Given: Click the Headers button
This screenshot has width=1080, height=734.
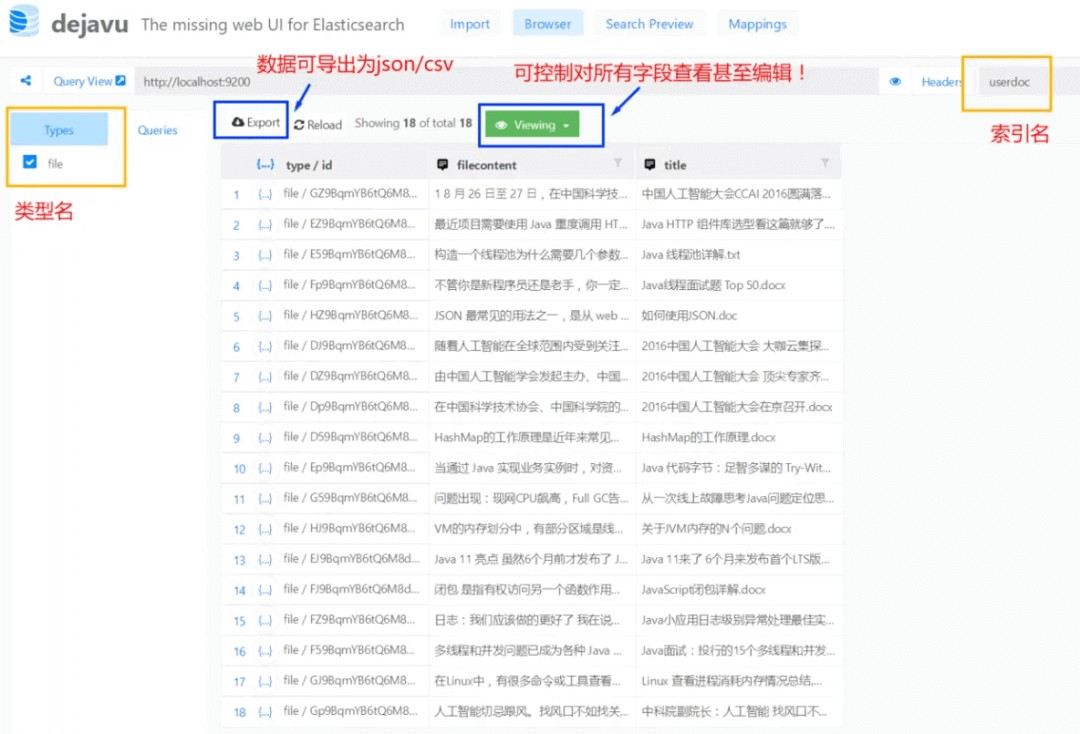Looking at the screenshot, I should 940,82.
